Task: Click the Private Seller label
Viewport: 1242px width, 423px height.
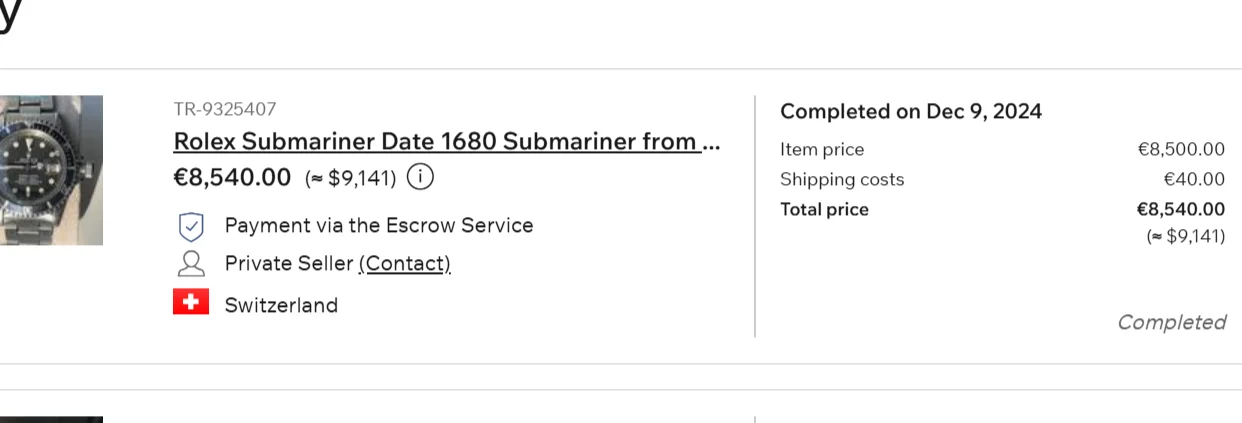Action: tap(289, 263)
